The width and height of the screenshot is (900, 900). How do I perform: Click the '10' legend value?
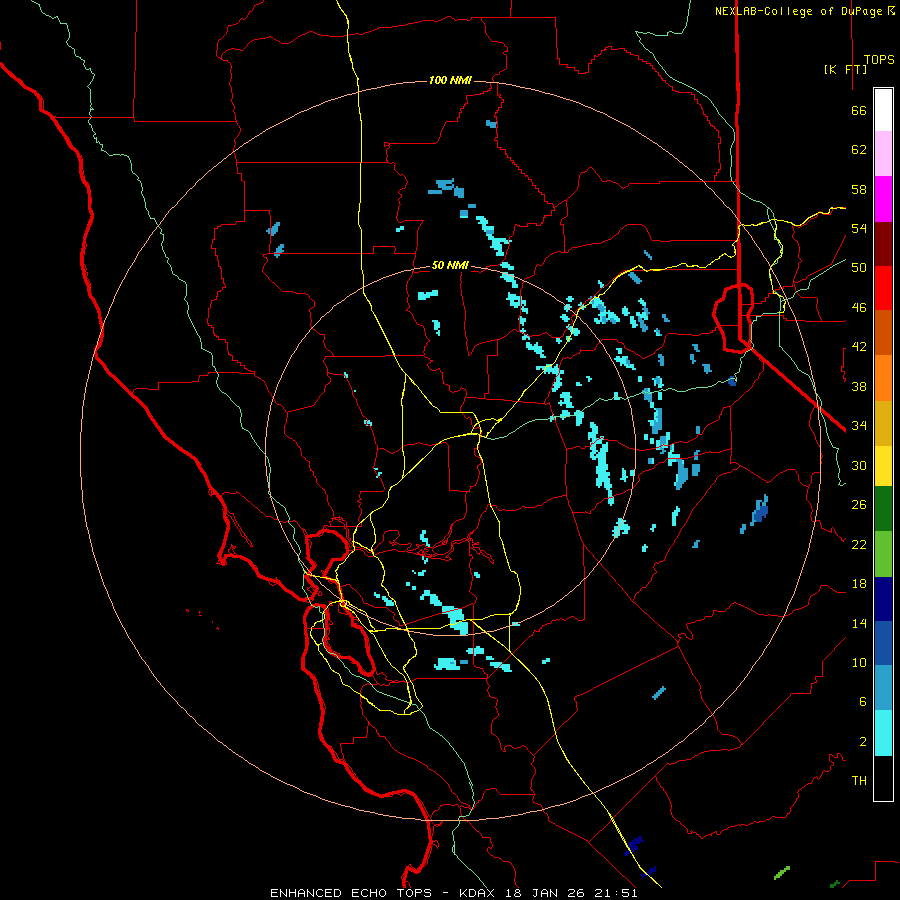[x=859, y=662]
